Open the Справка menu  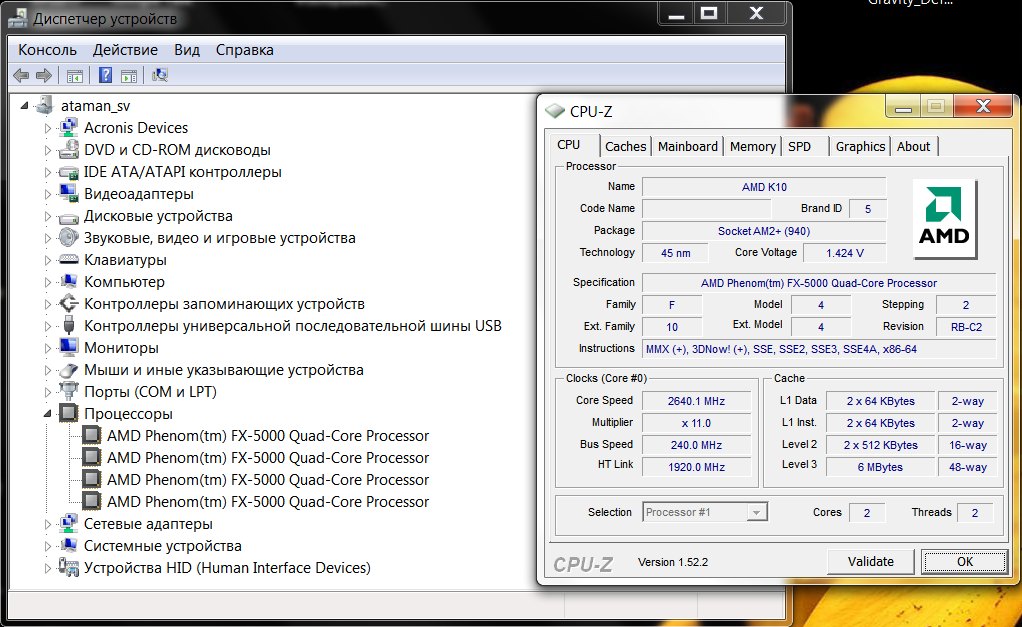244,50
